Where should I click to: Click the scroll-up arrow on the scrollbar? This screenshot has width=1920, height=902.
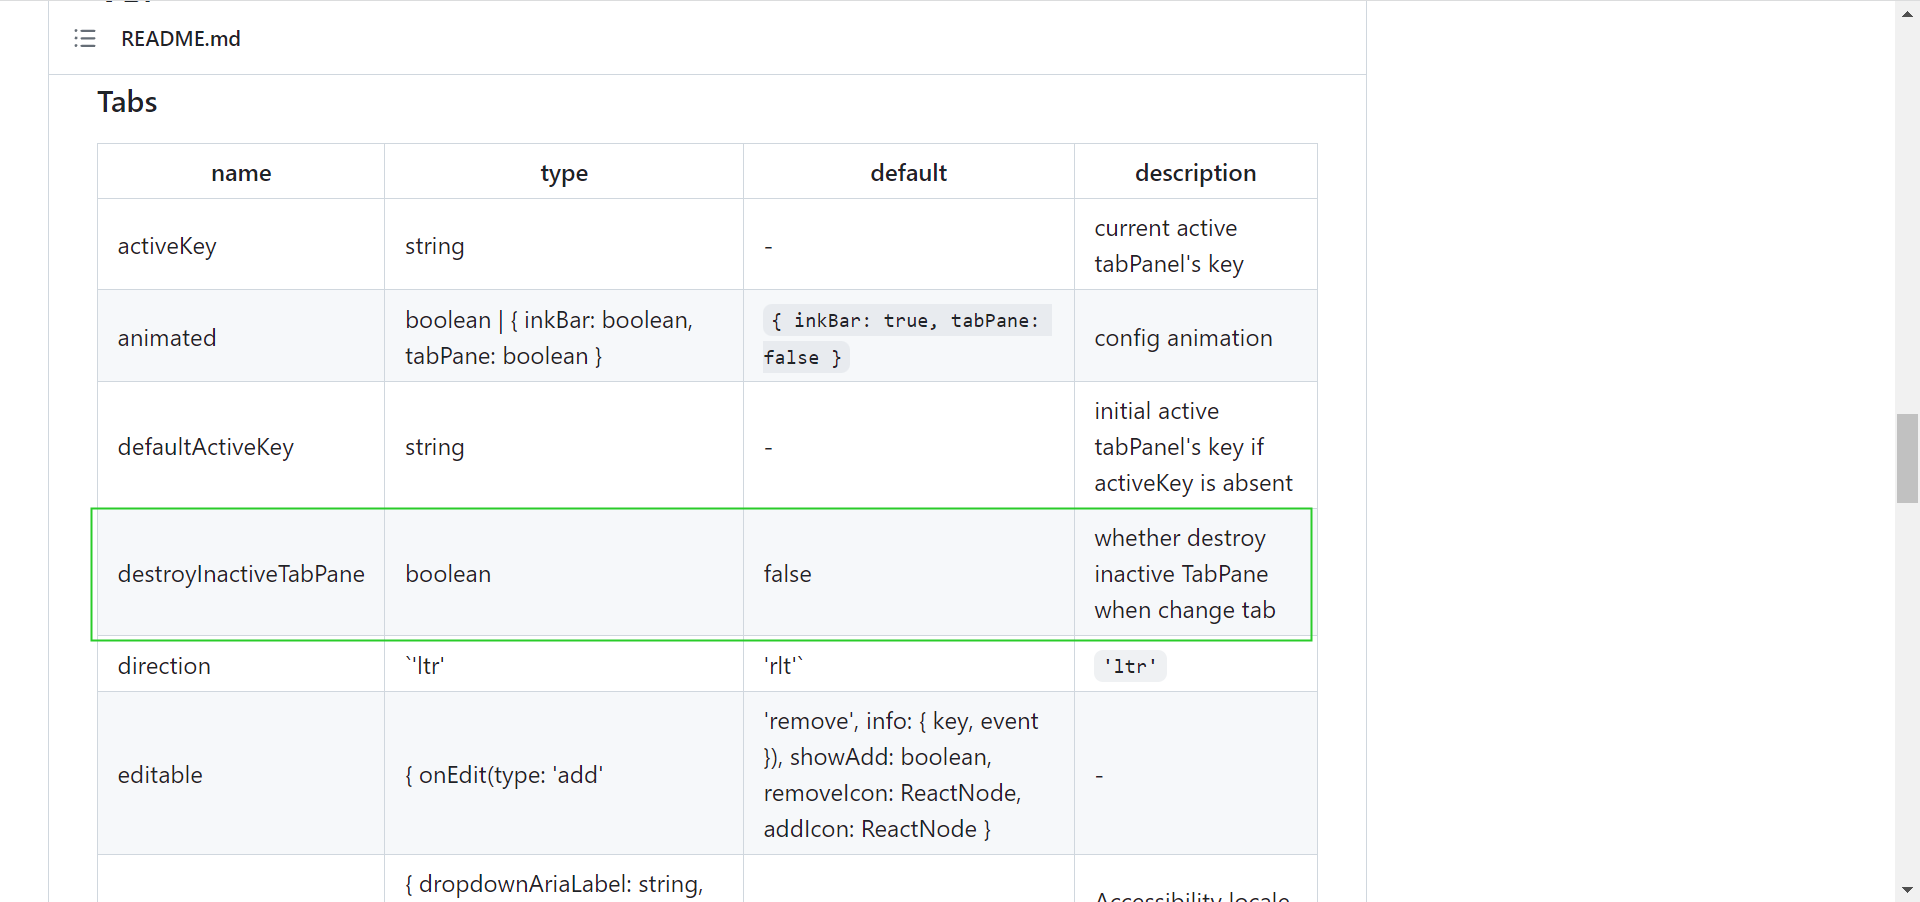(1906, 13)
